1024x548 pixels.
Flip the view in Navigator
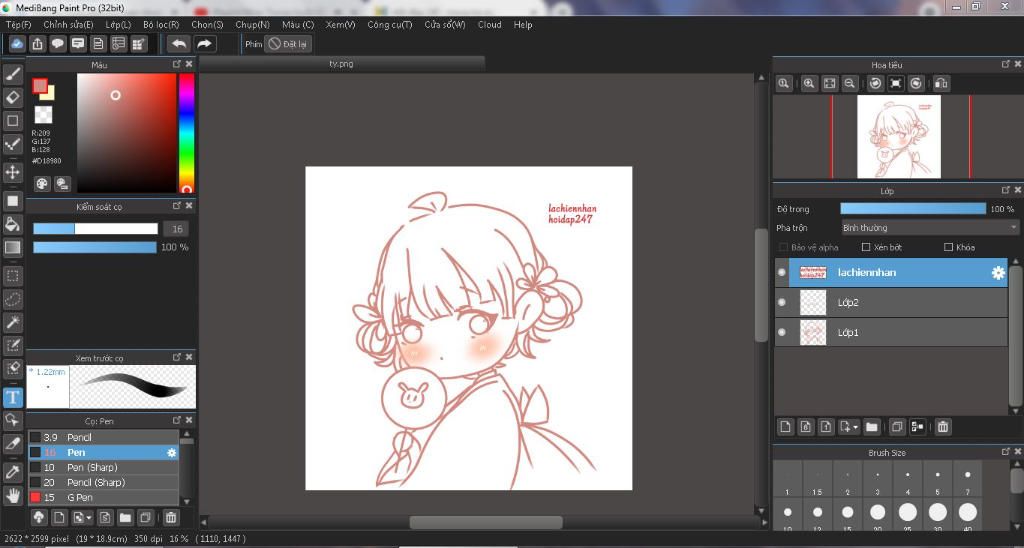pyautogui.click(x=941, y=84)
